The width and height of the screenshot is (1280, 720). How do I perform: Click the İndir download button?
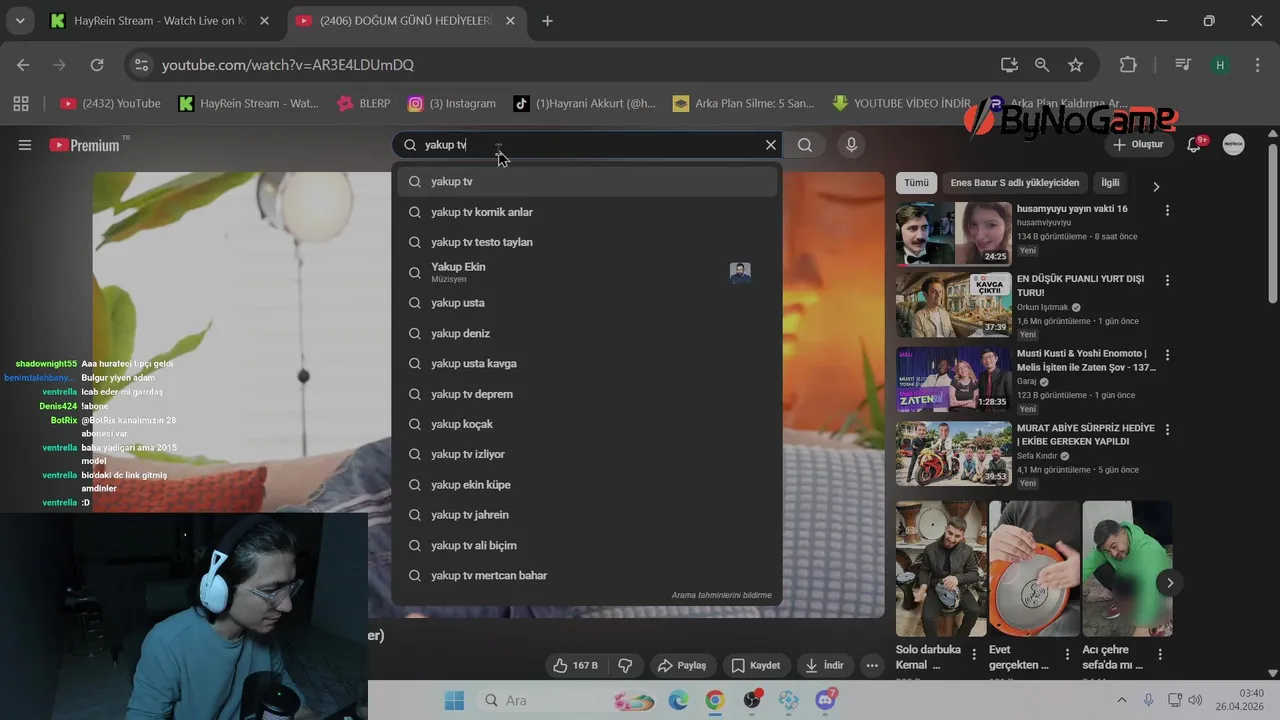click(x=825, y=665)
